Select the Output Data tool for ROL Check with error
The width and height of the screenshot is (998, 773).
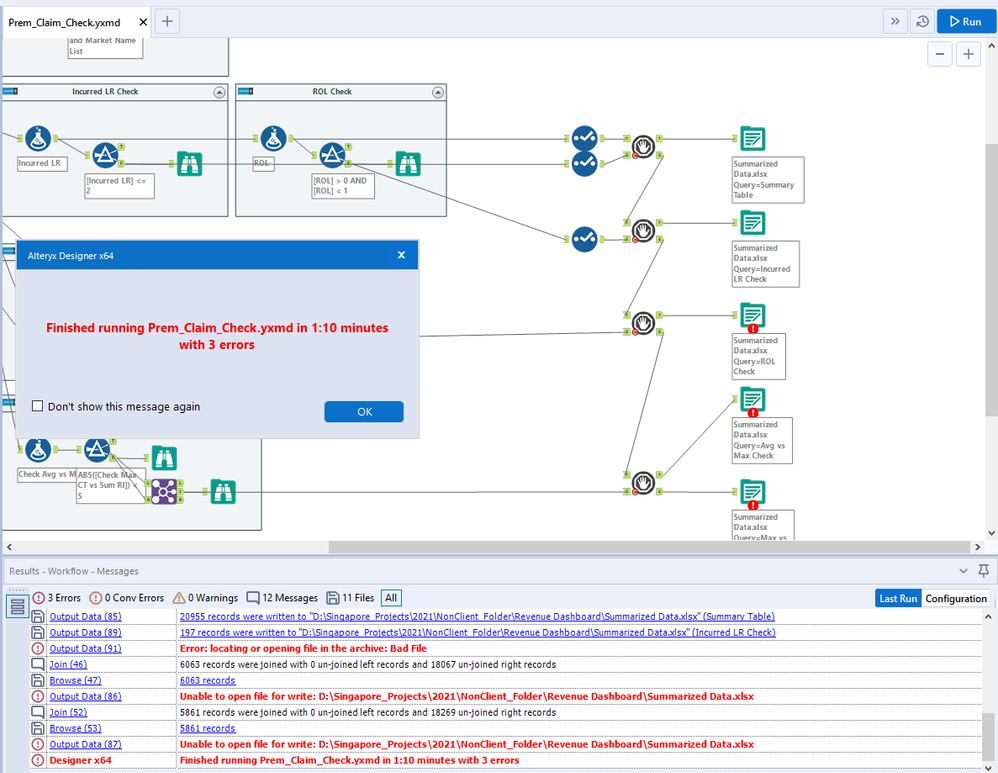point(753,316)
